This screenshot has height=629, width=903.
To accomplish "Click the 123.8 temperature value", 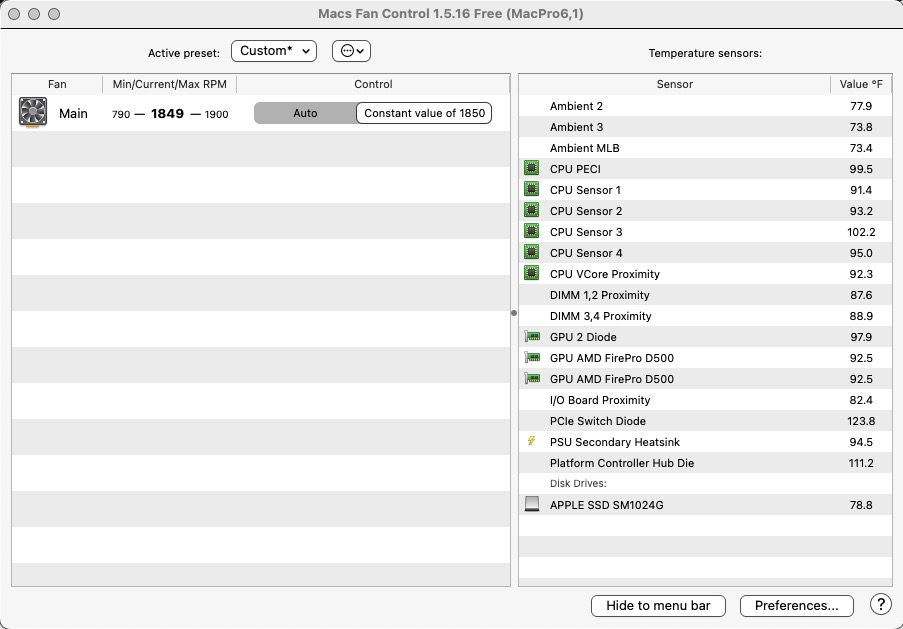I will (x=861, y=421).
